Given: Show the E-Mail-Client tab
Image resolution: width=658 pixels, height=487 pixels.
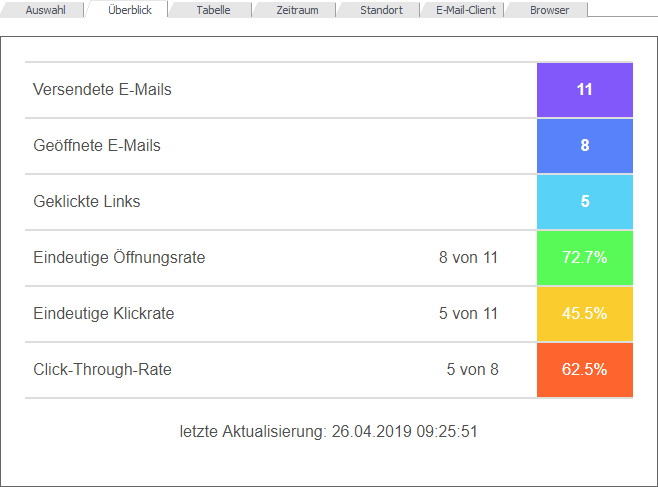Looking at the screenshot, I should tap(465, 10).
